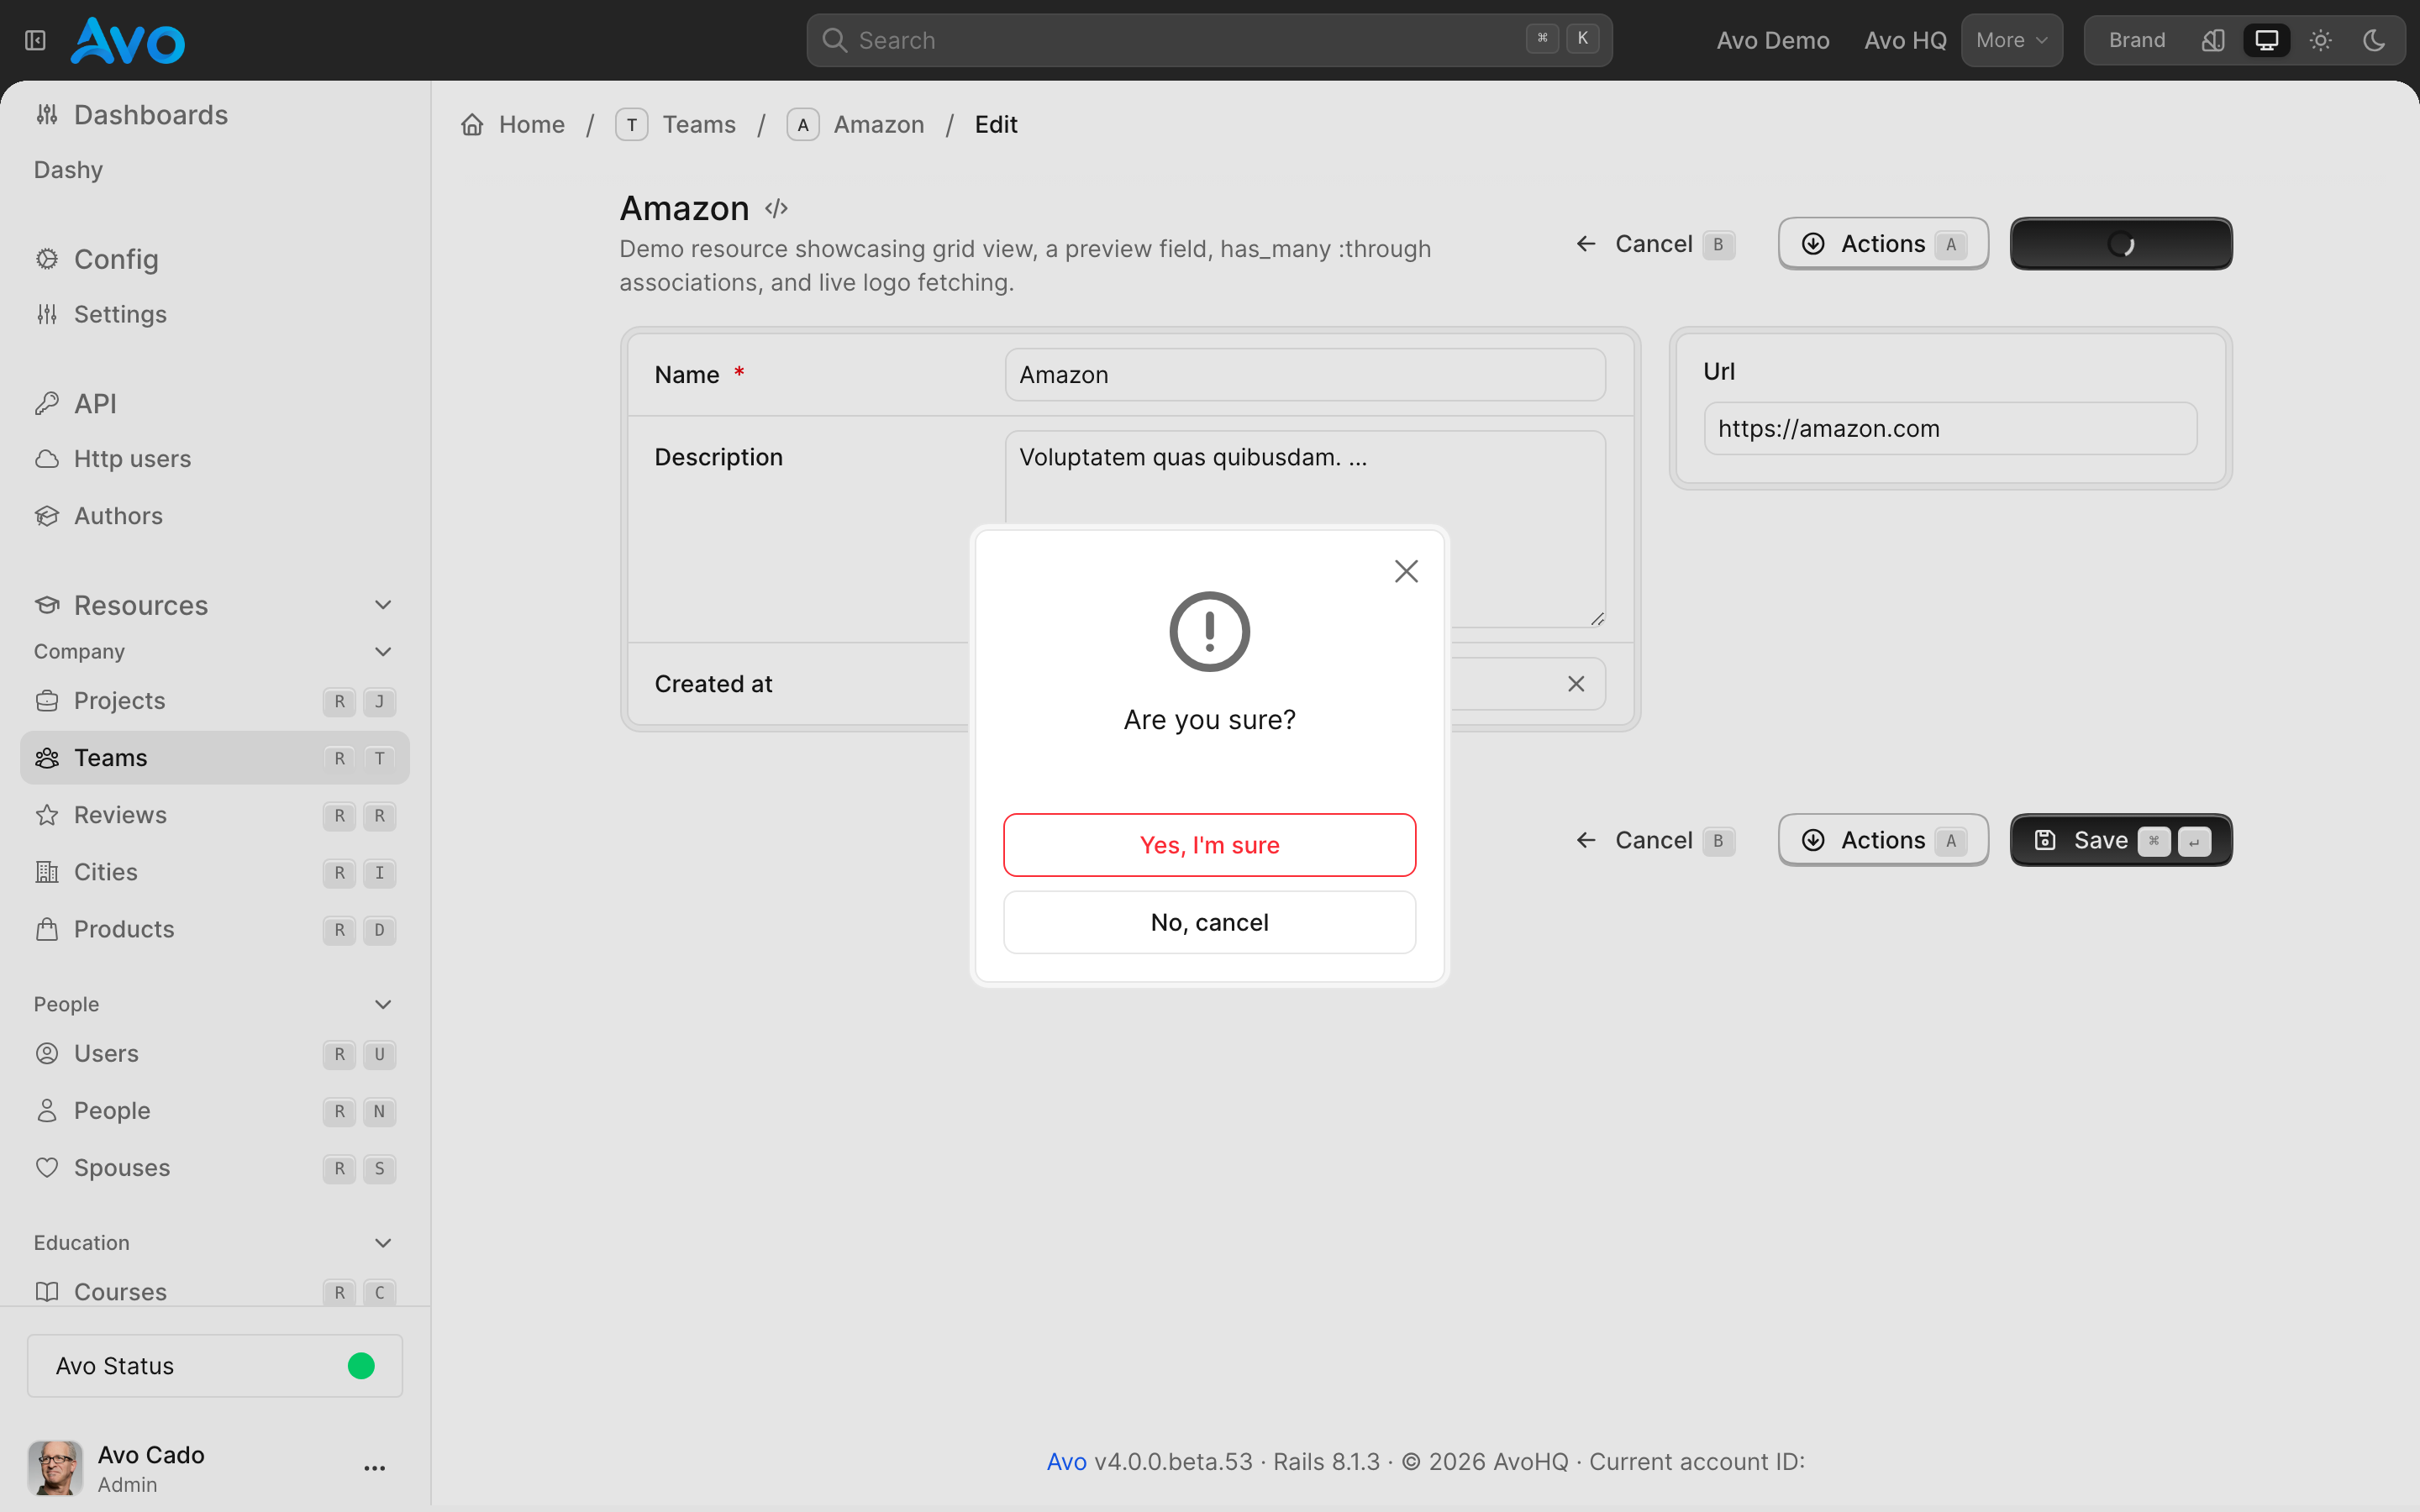
Task: Open the Avo HQ link
Action: [1905, 40]
